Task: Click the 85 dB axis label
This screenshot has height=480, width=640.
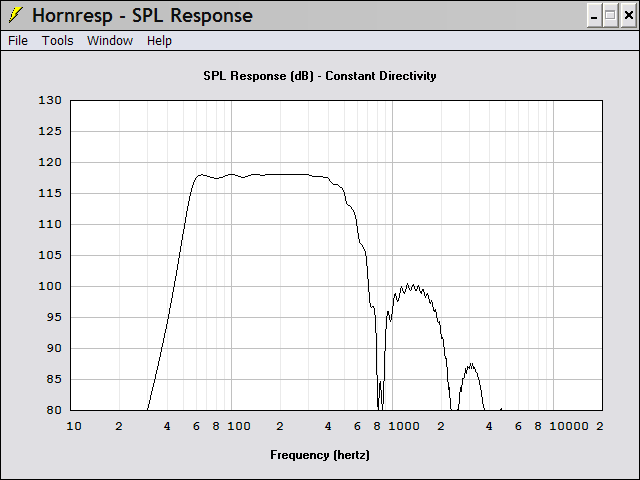Action: pyautogui.click(x=52, y=379)
